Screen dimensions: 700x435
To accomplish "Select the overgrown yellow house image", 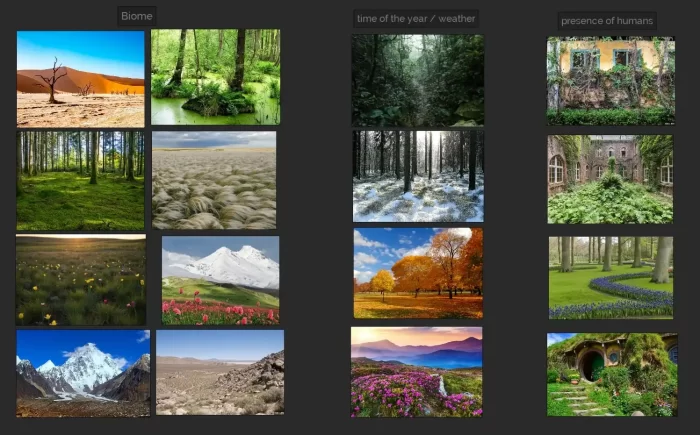I will pos(611,81).
